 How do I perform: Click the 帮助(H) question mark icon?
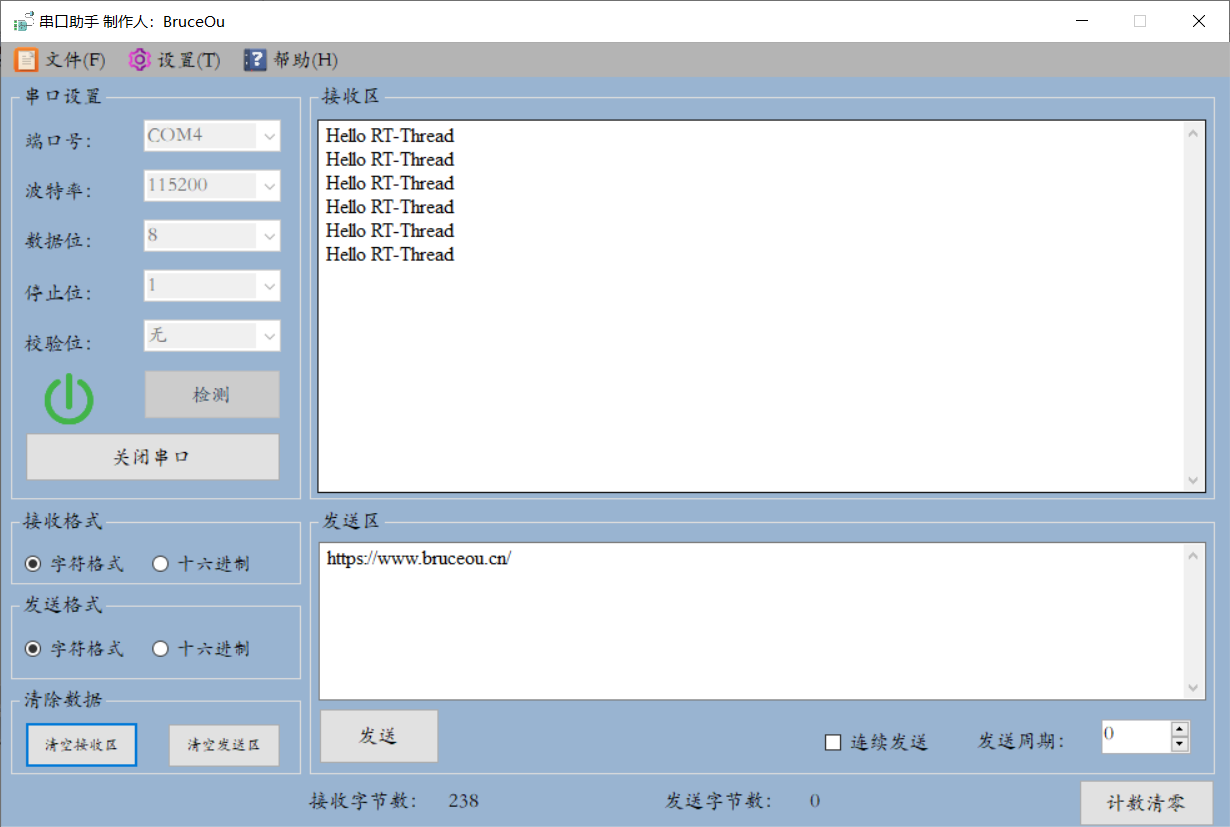pos(255,60)
